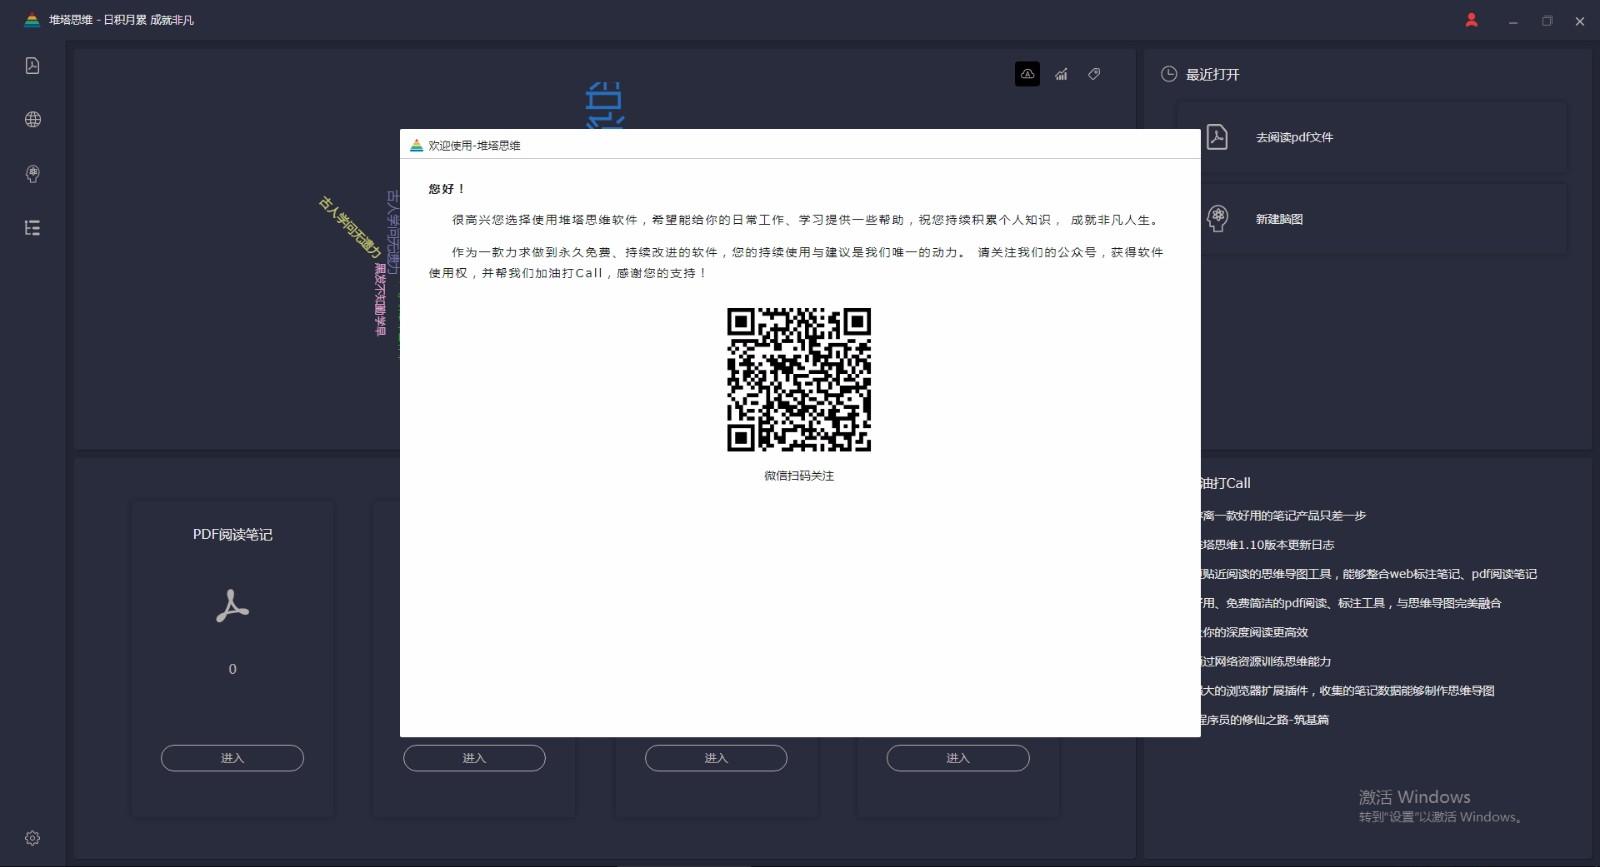The height and width of the screenshot is (867, 1600).
Task: Click the clock icon beside 最近打开
Action: pos(1168,74)
